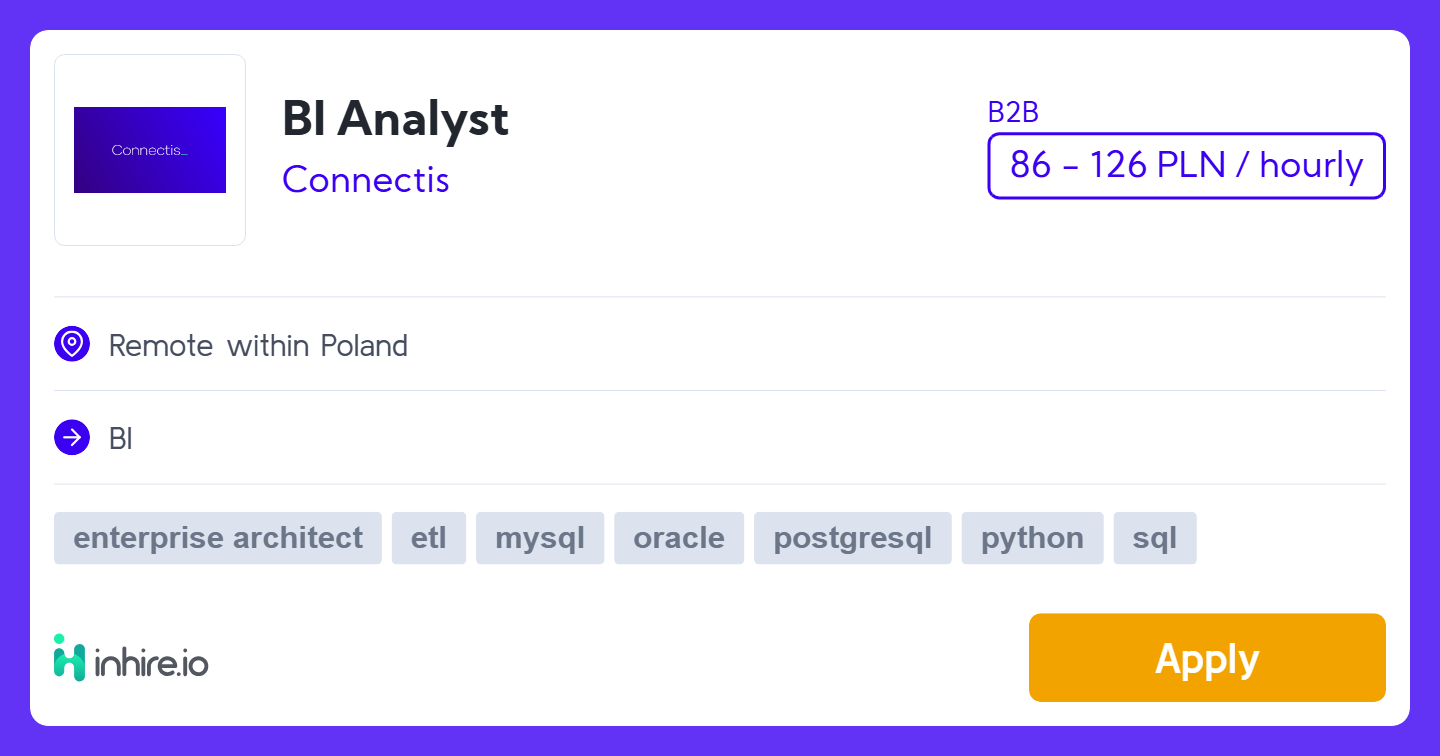Click the circular arrow icon beside BI

pos(72,438)
